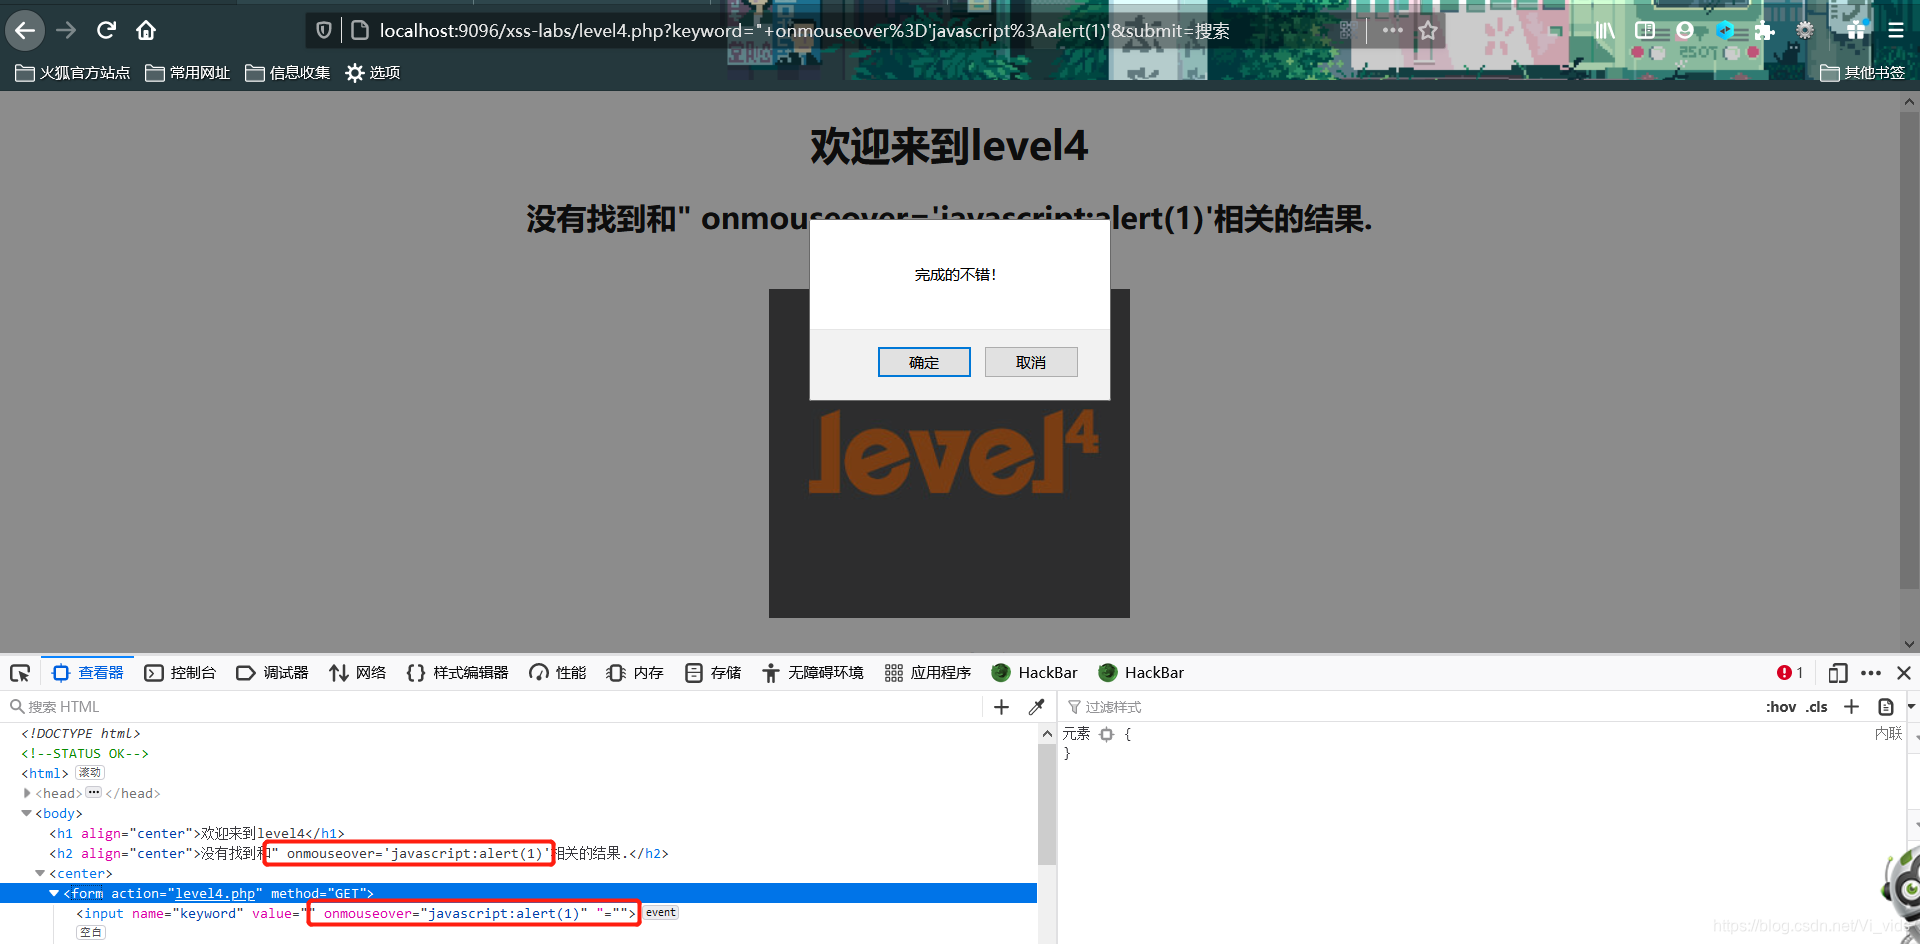
Task: Open the 性能 performance tab
Action: (558, 673)
